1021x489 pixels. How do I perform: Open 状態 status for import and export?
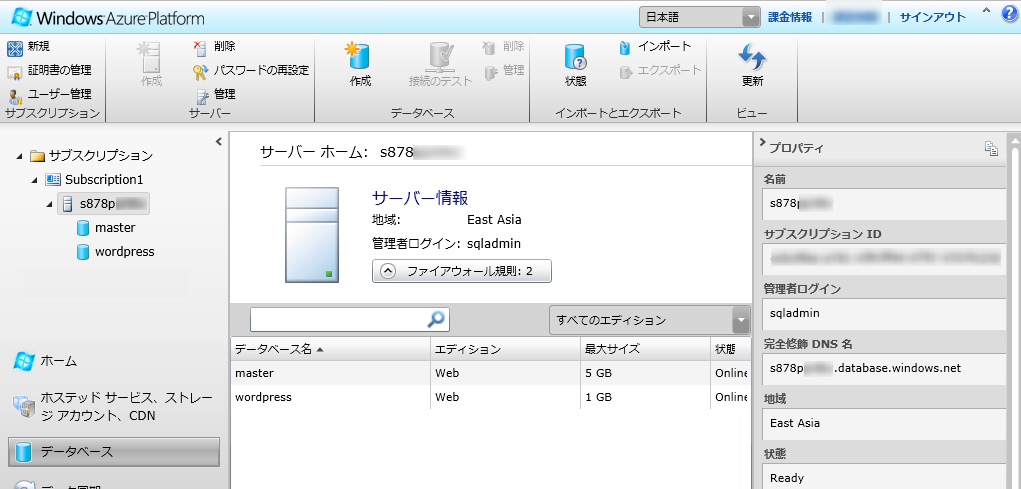click(x=576, y=65)
